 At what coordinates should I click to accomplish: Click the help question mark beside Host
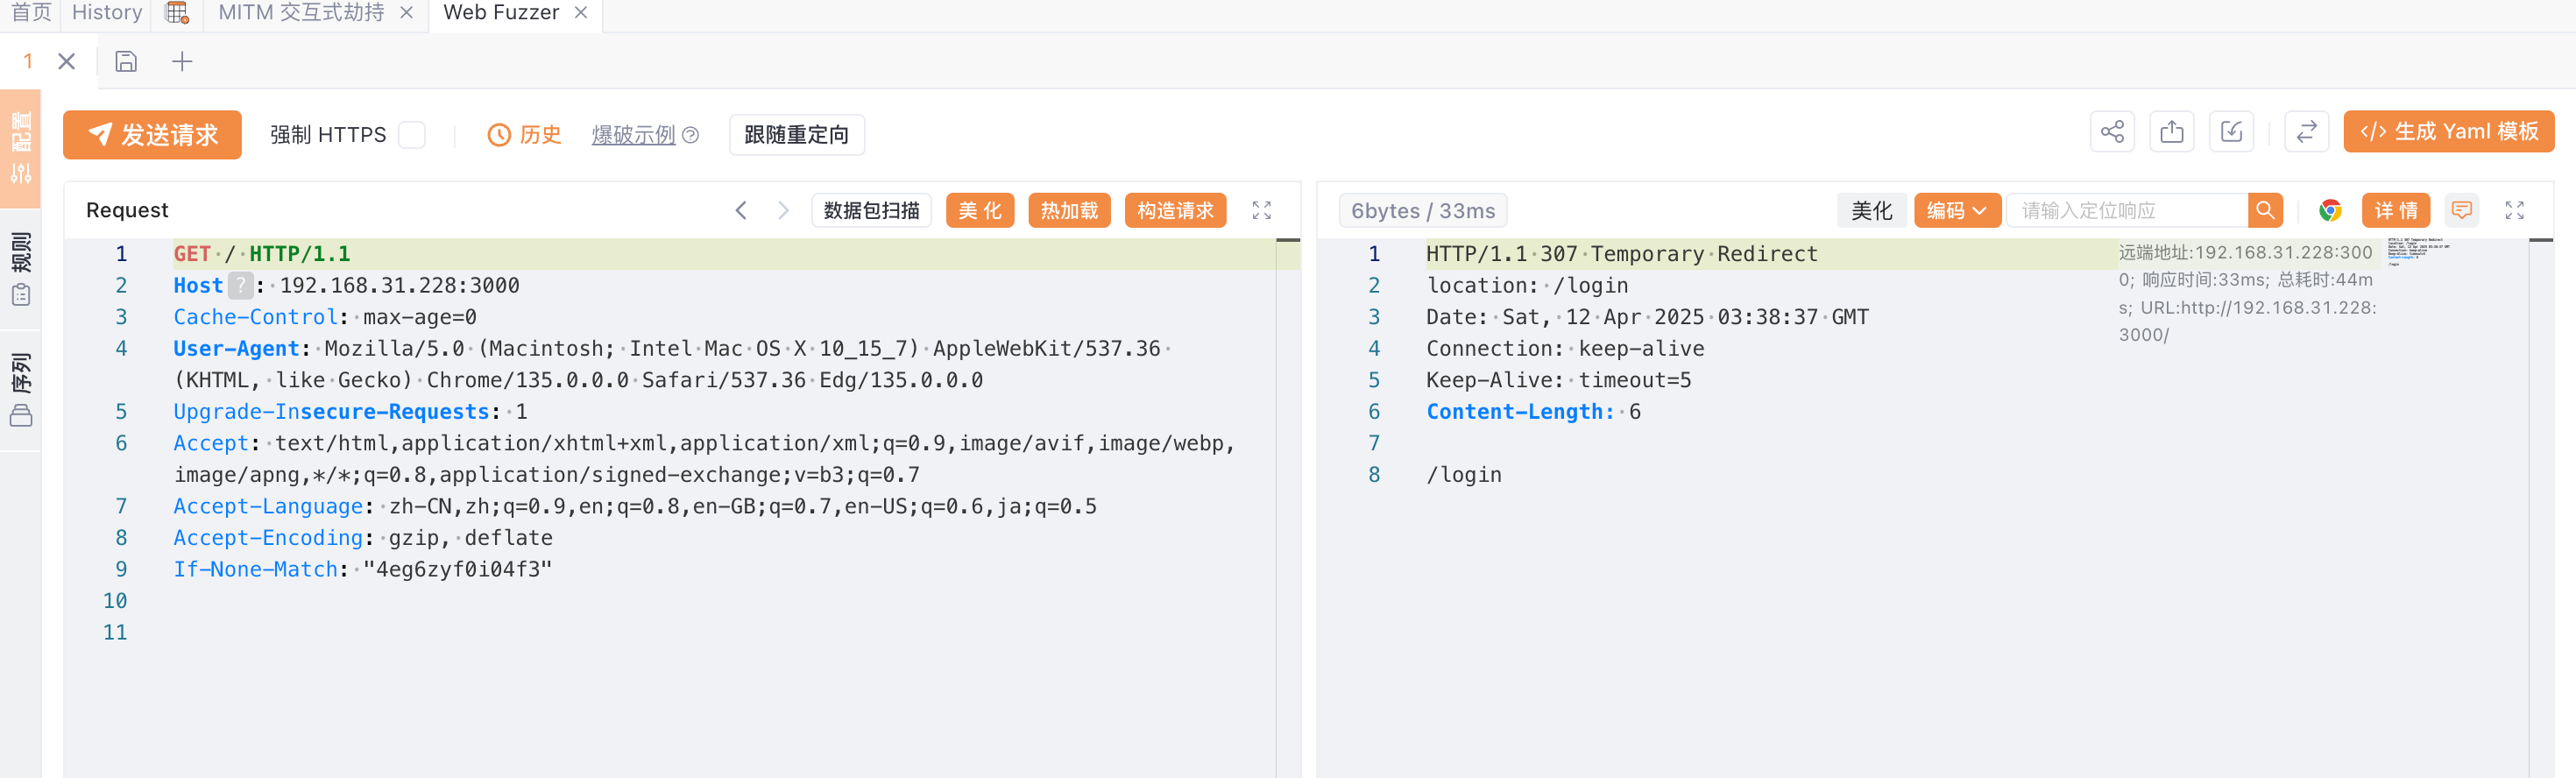click(x=240, y=286)
